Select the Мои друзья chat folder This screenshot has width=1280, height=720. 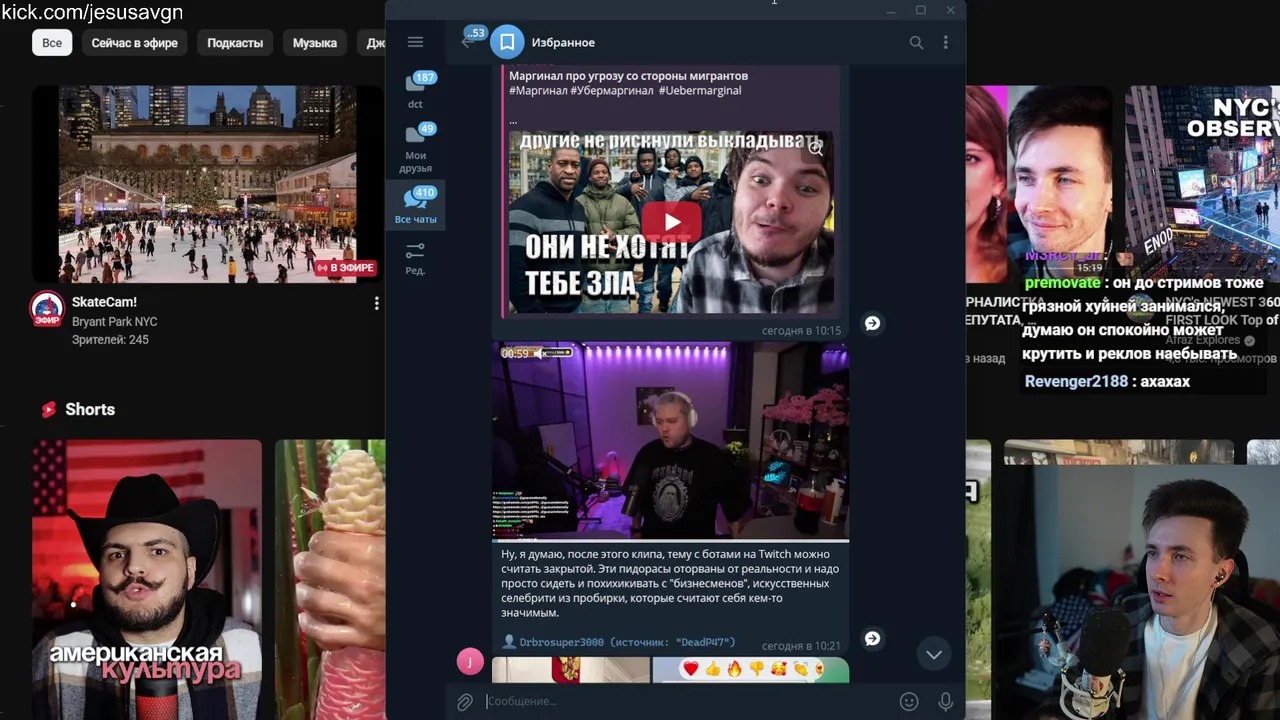[x=415, y=148]
